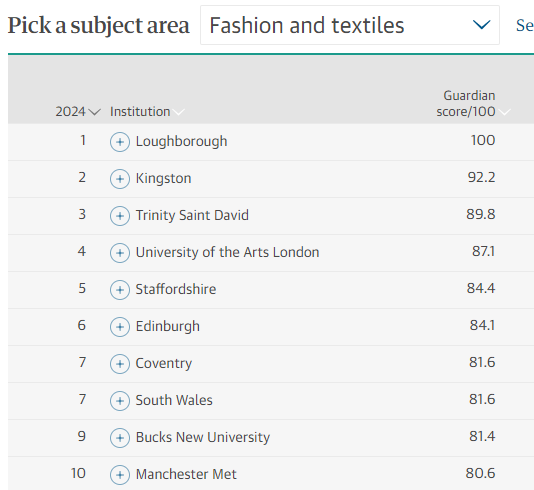This screenshot has width=534, height=490.
Task: Open the Fashion and textiles subject dropdown
Action: point(350,25)
